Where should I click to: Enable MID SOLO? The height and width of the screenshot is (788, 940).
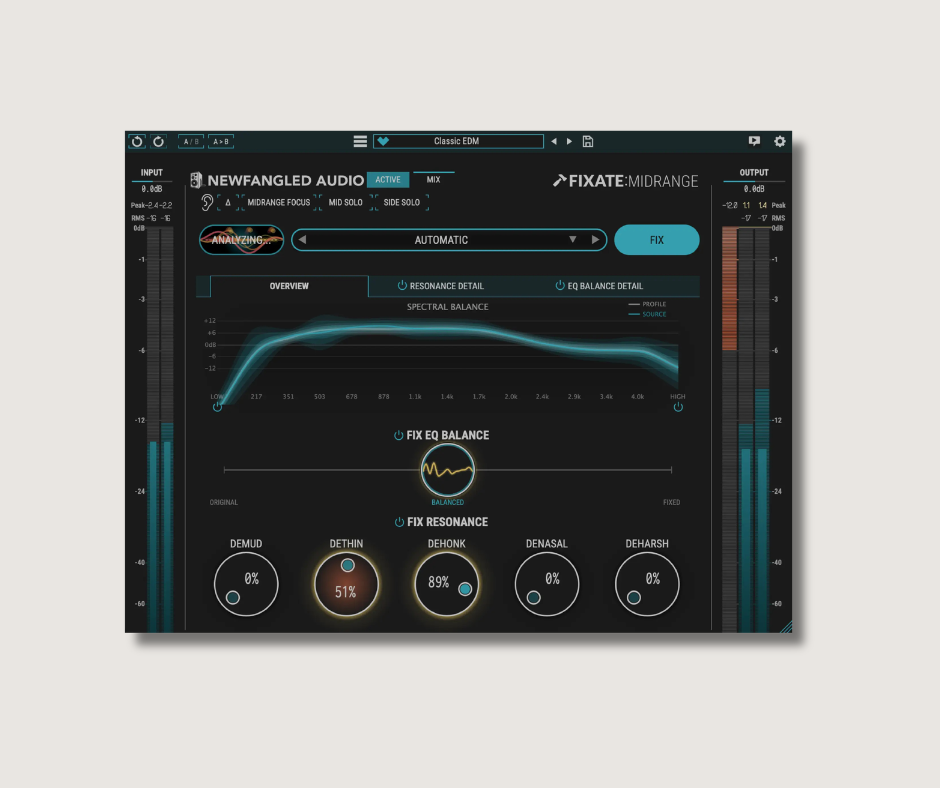coord(345,203)
